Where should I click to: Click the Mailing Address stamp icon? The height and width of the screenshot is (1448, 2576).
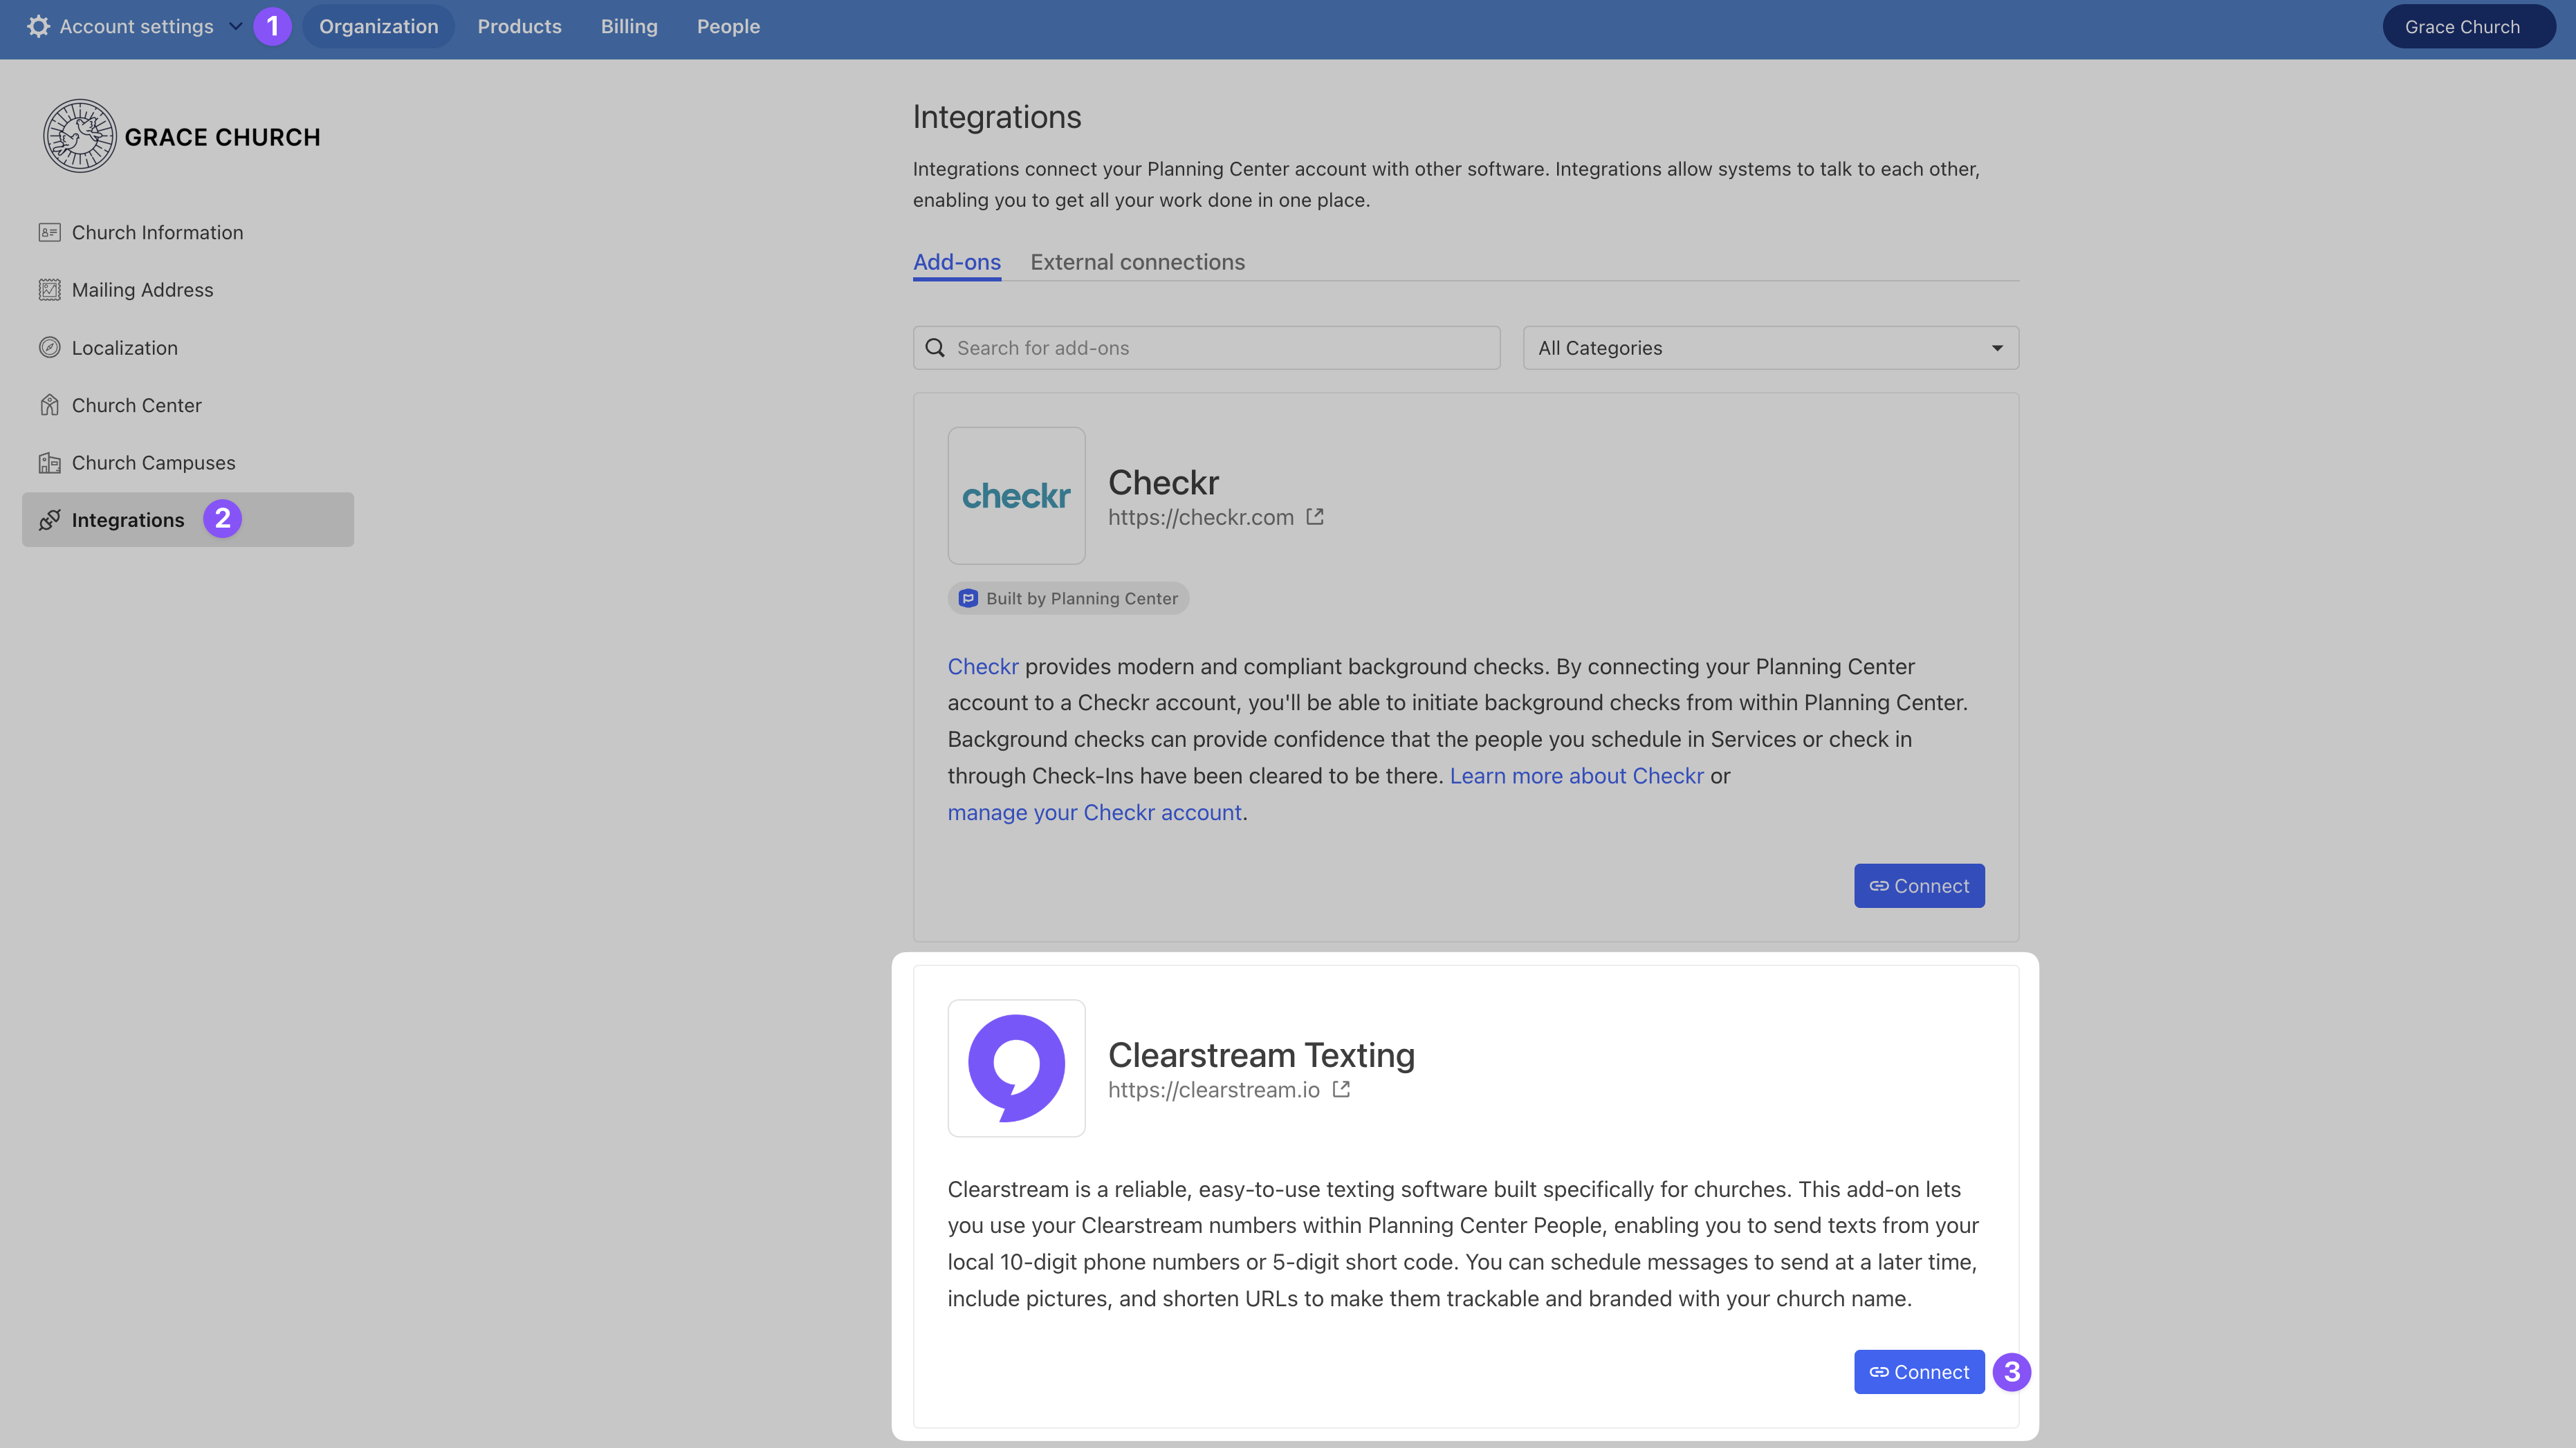pos(49,290)
